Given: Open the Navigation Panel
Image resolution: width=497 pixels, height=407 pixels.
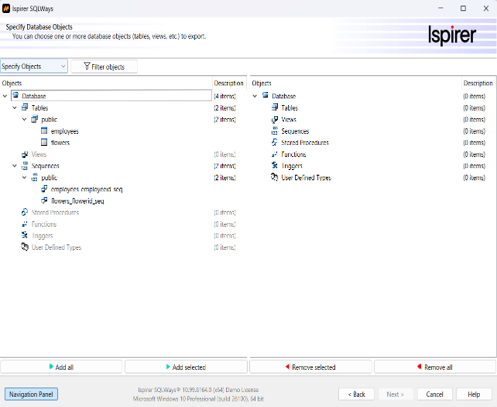Looking at the screenshot, I should coord(31,394).
